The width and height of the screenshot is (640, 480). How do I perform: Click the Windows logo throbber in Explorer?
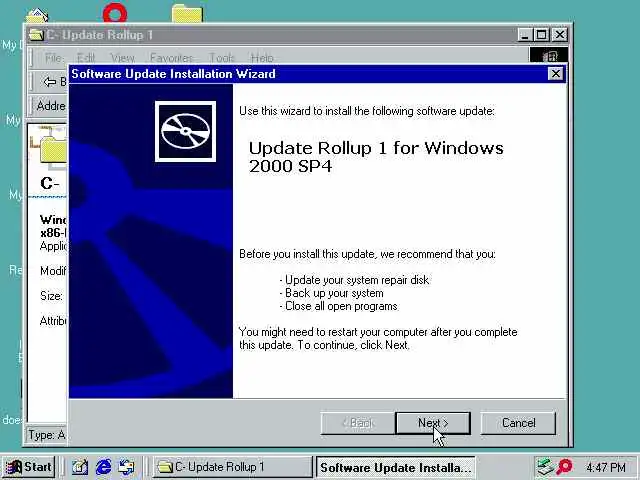point(549,56)
